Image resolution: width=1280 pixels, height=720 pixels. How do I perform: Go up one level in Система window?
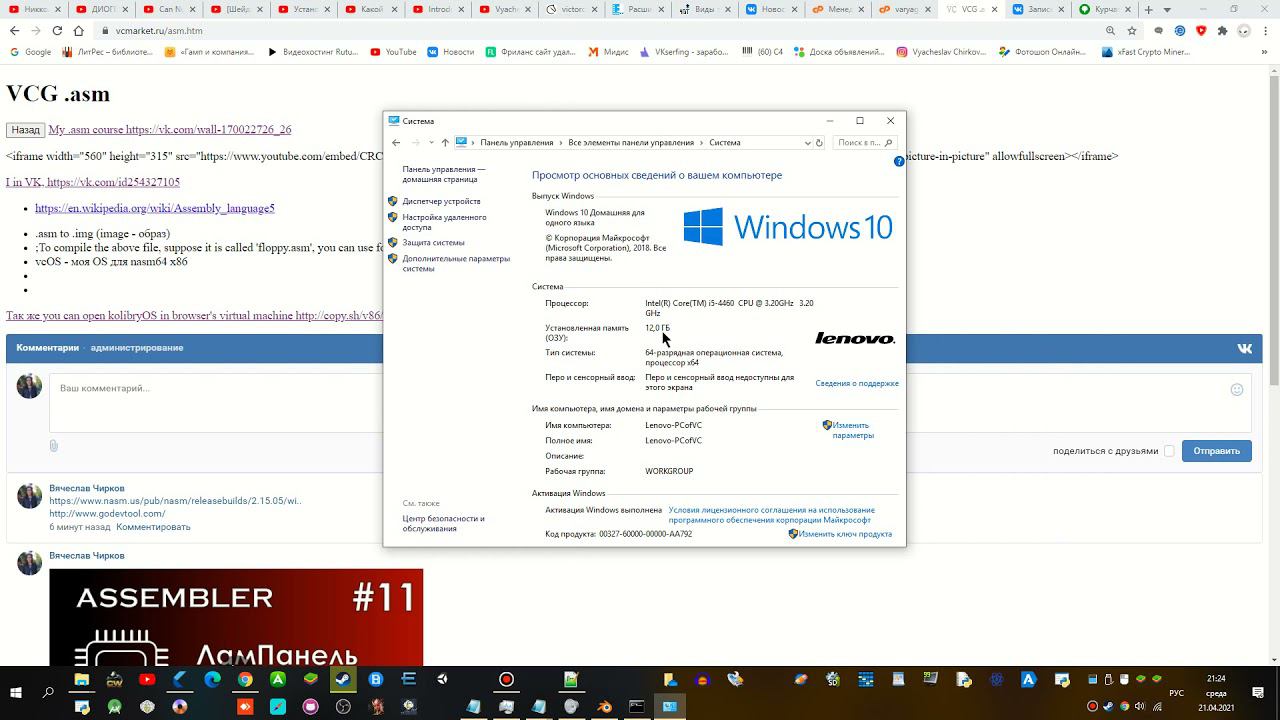pyautogui.click(x=445, y=143)
